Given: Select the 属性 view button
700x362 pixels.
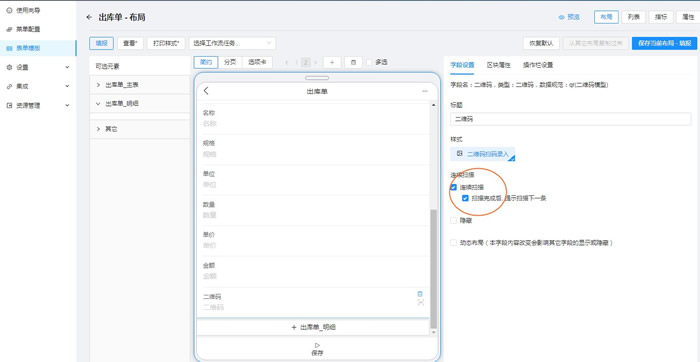Looking at the screenshot, I should pos(688,17).
